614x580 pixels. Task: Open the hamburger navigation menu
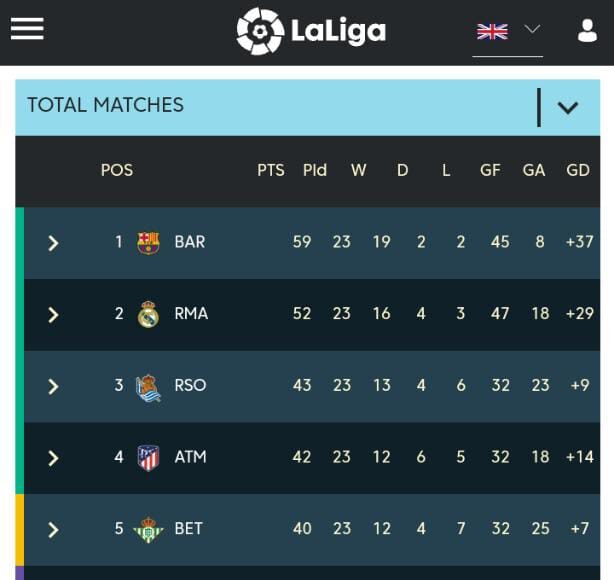point(27,29)
